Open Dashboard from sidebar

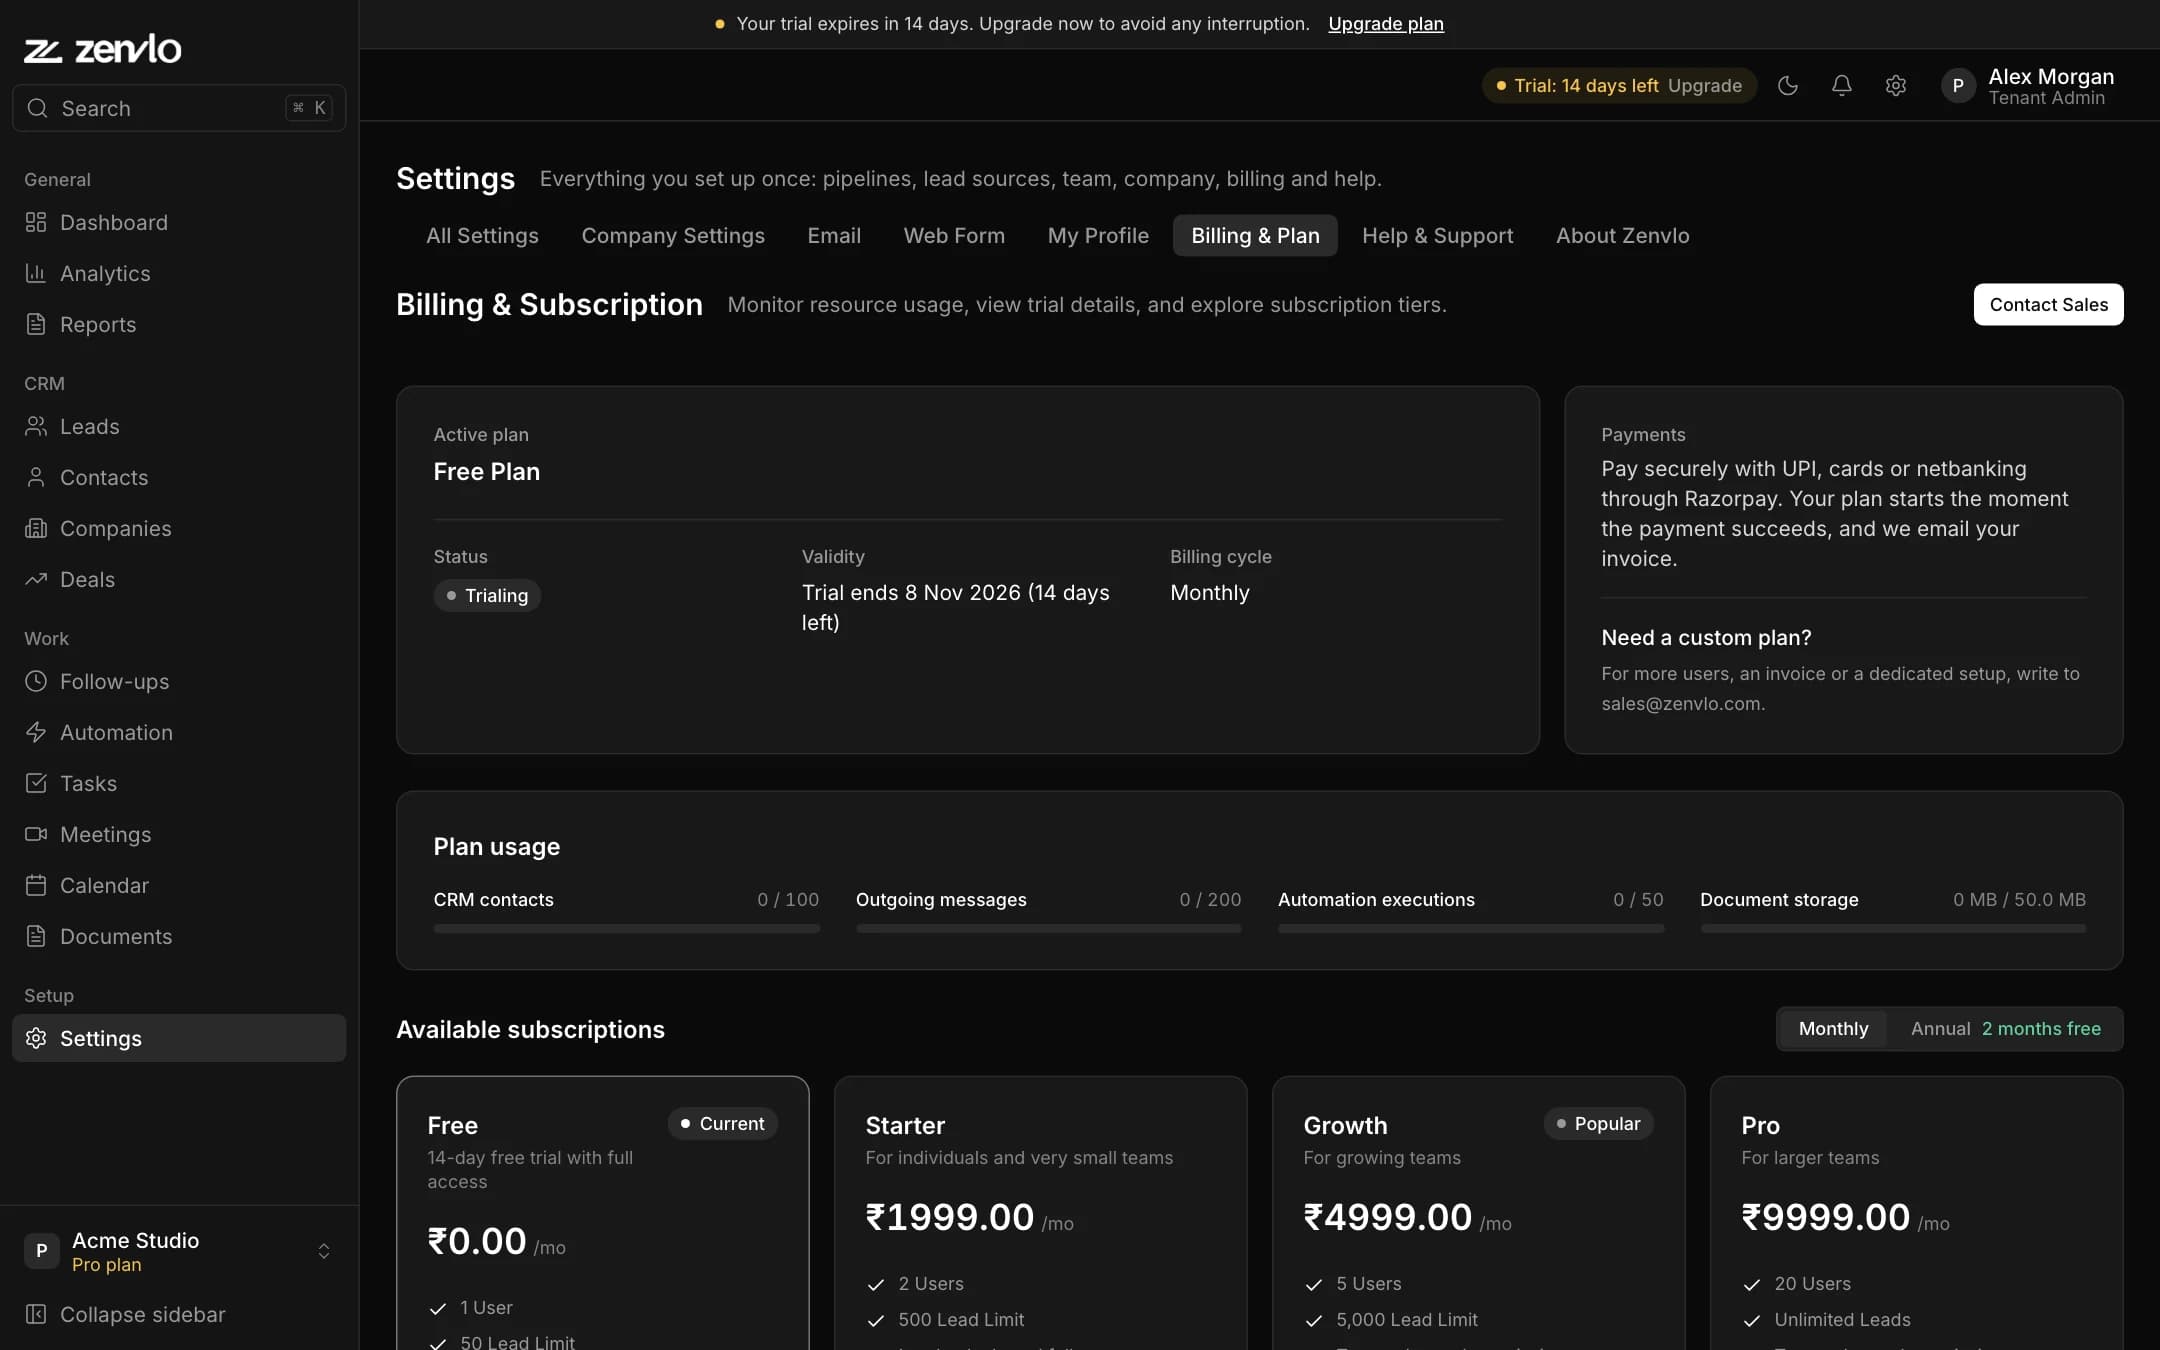coord(179,222)
